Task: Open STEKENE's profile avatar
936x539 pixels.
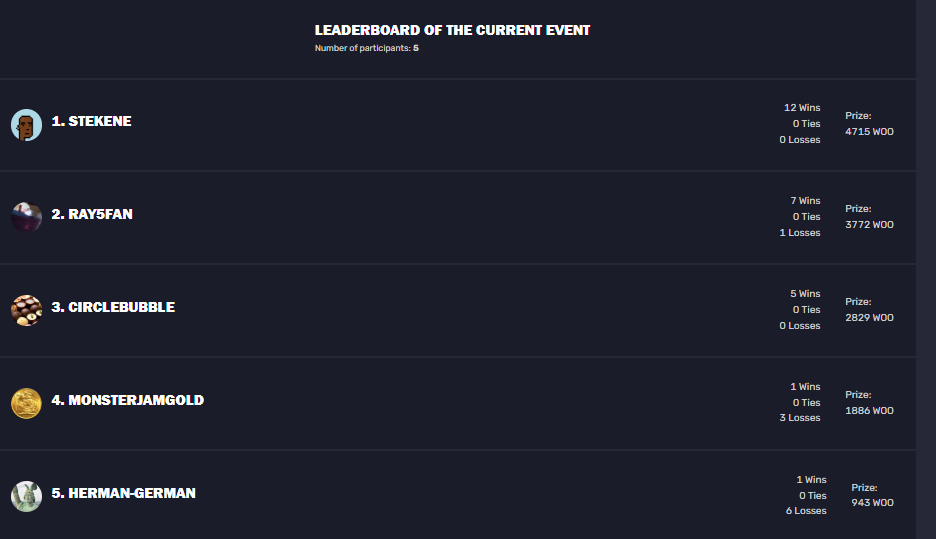Action: (x=26, y=125)
